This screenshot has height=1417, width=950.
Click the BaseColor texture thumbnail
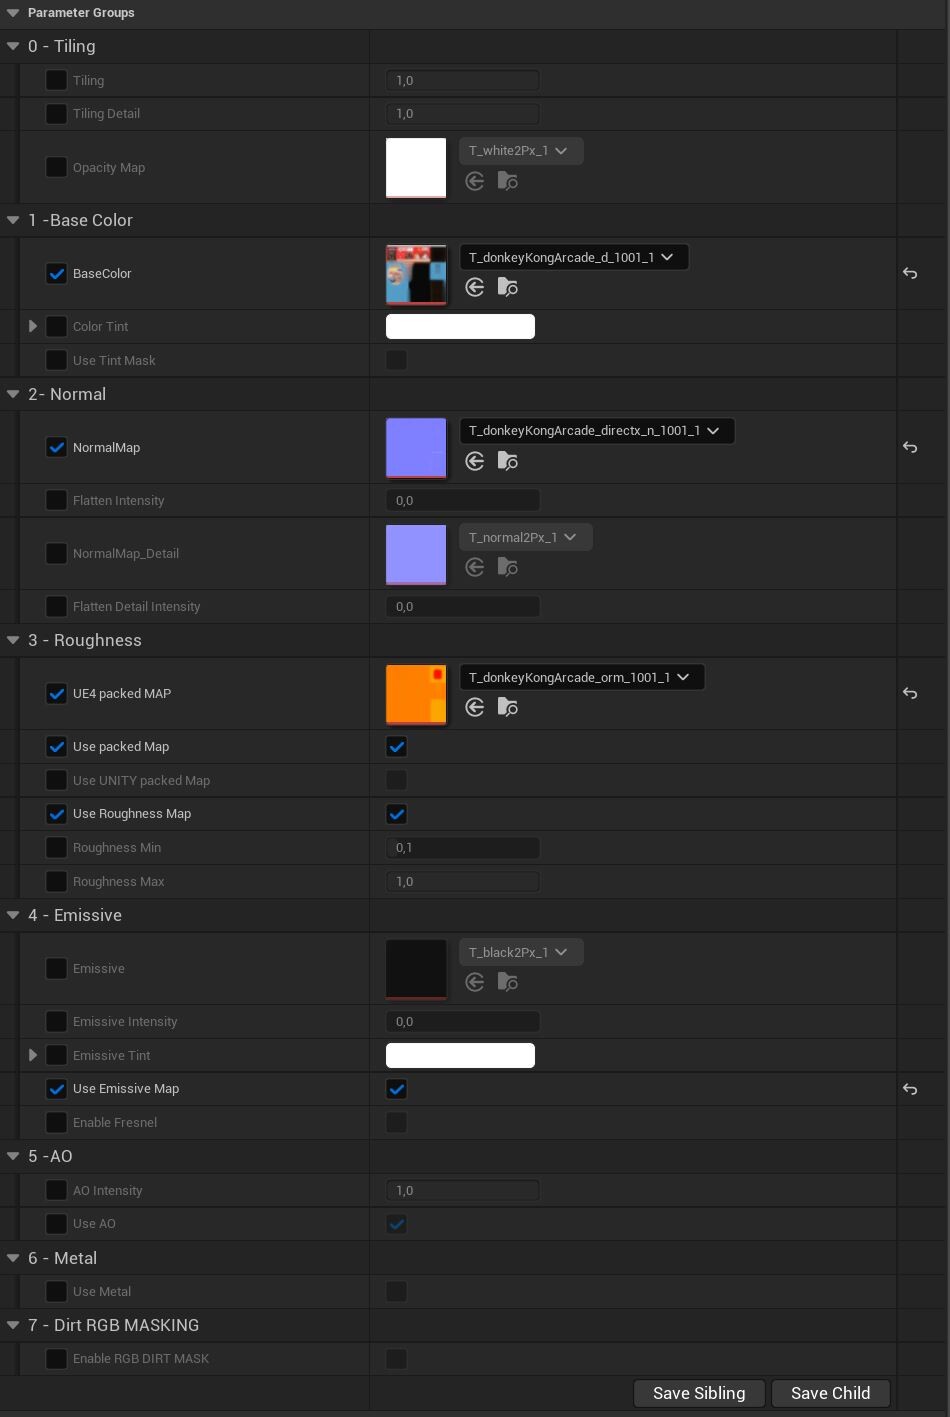pos(416,274)
